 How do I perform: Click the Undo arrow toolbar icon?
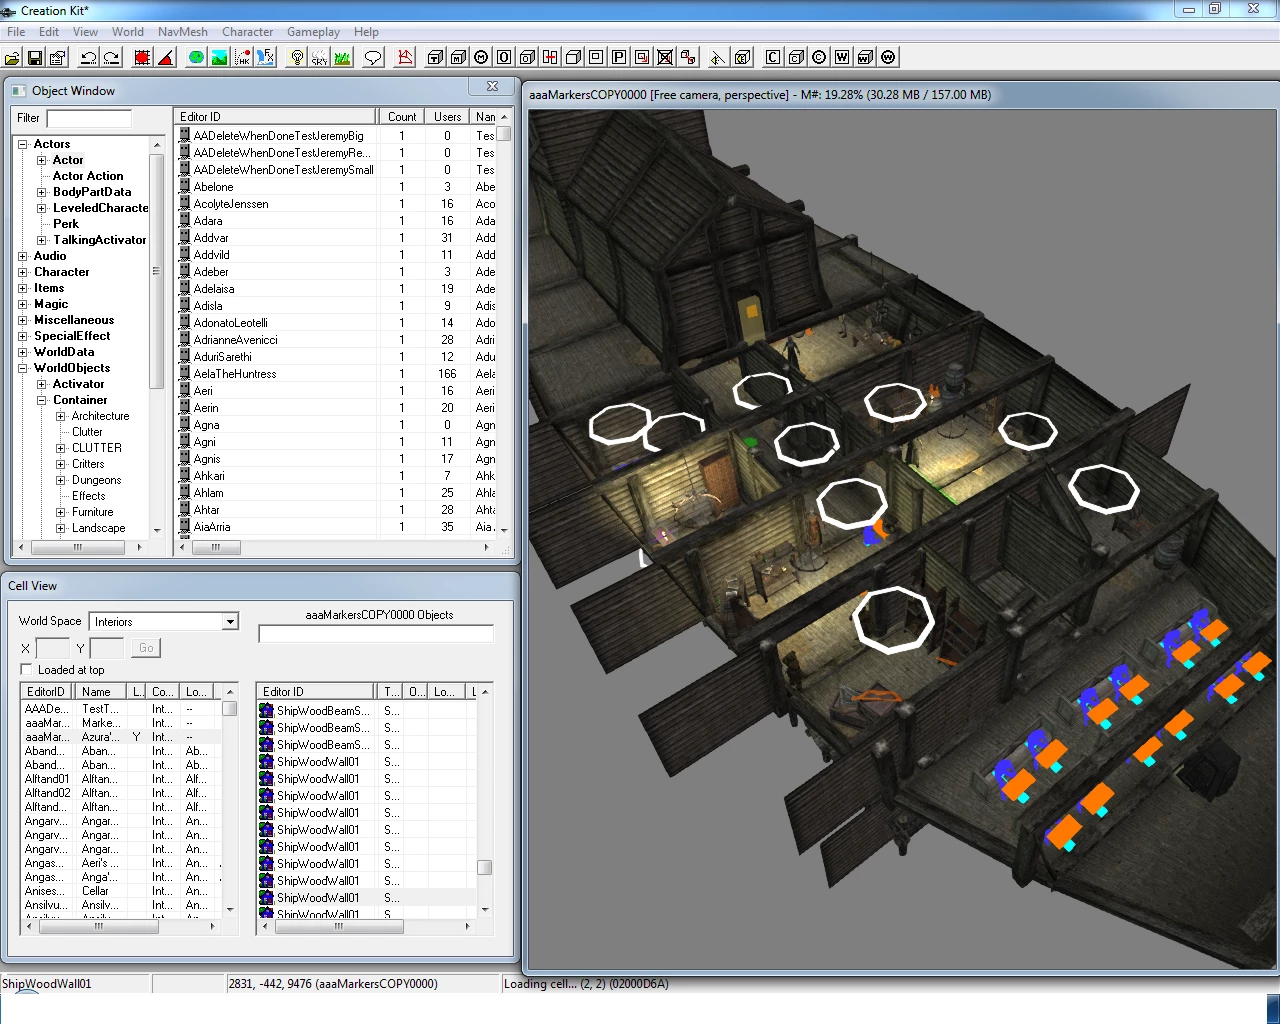[x=88, y=58]
